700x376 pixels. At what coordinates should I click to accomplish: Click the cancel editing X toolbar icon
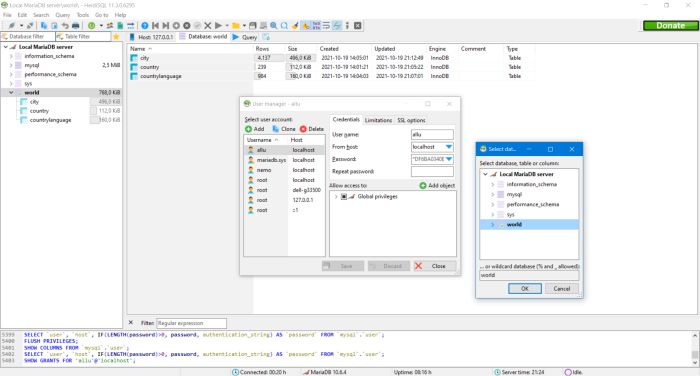(x=208, y=25)
